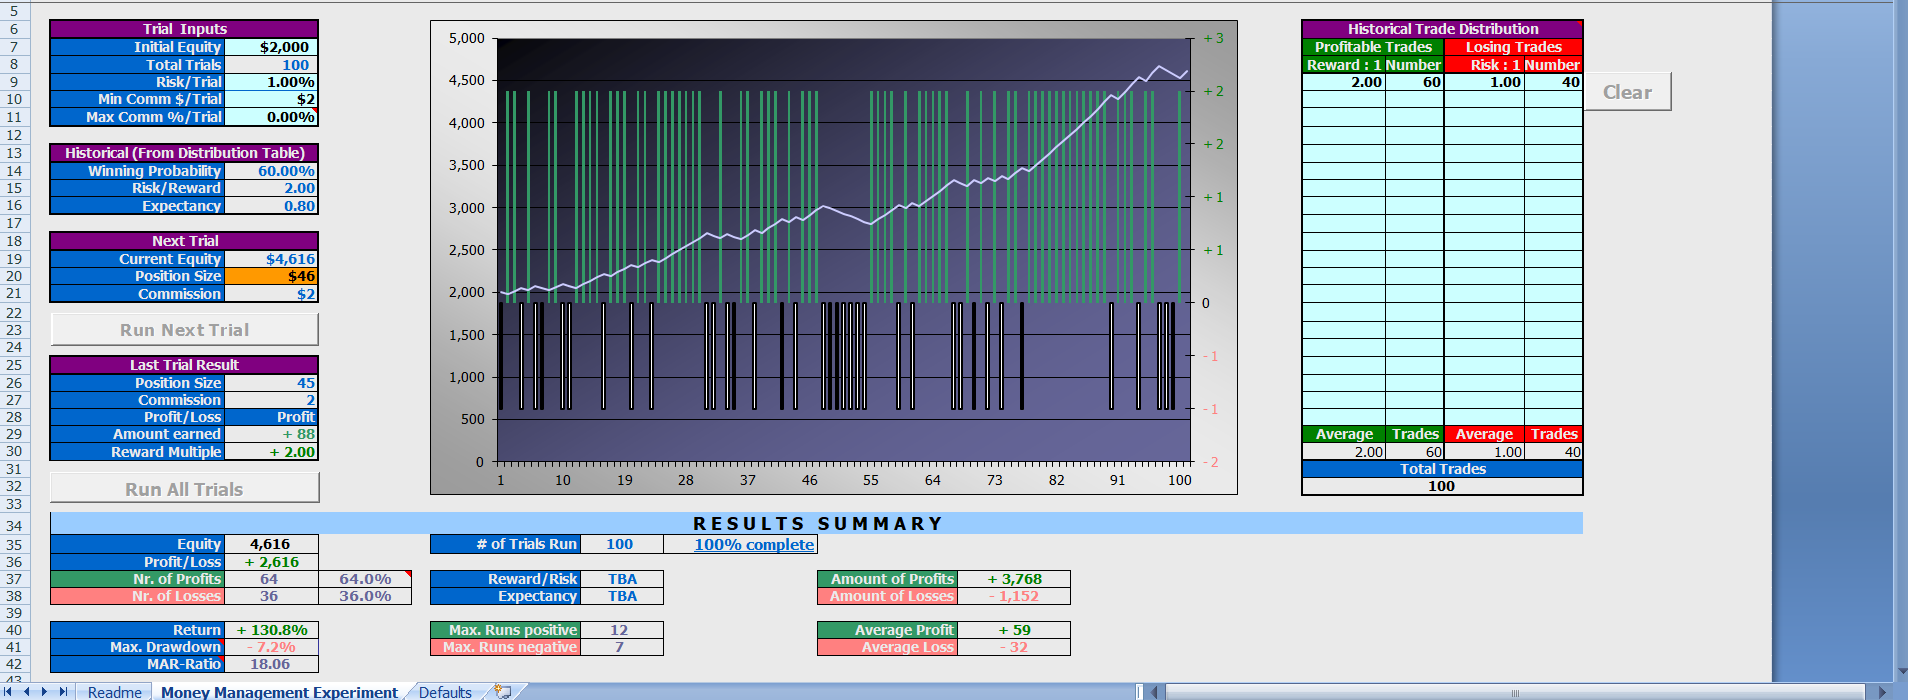This screenshot has height=700, width=1908.
Task: Click the Profitable Trades green header
Action: [x=1373, y=47]
